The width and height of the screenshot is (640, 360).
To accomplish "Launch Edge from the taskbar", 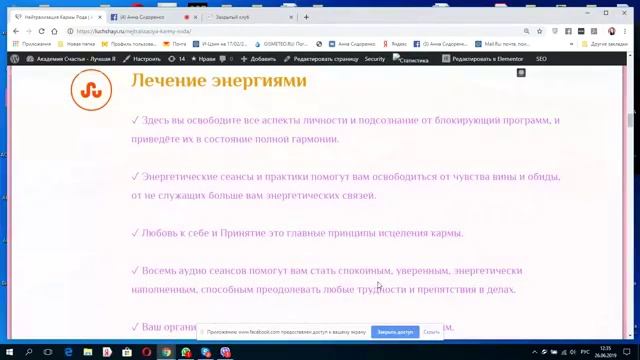I will coord(68,352).
